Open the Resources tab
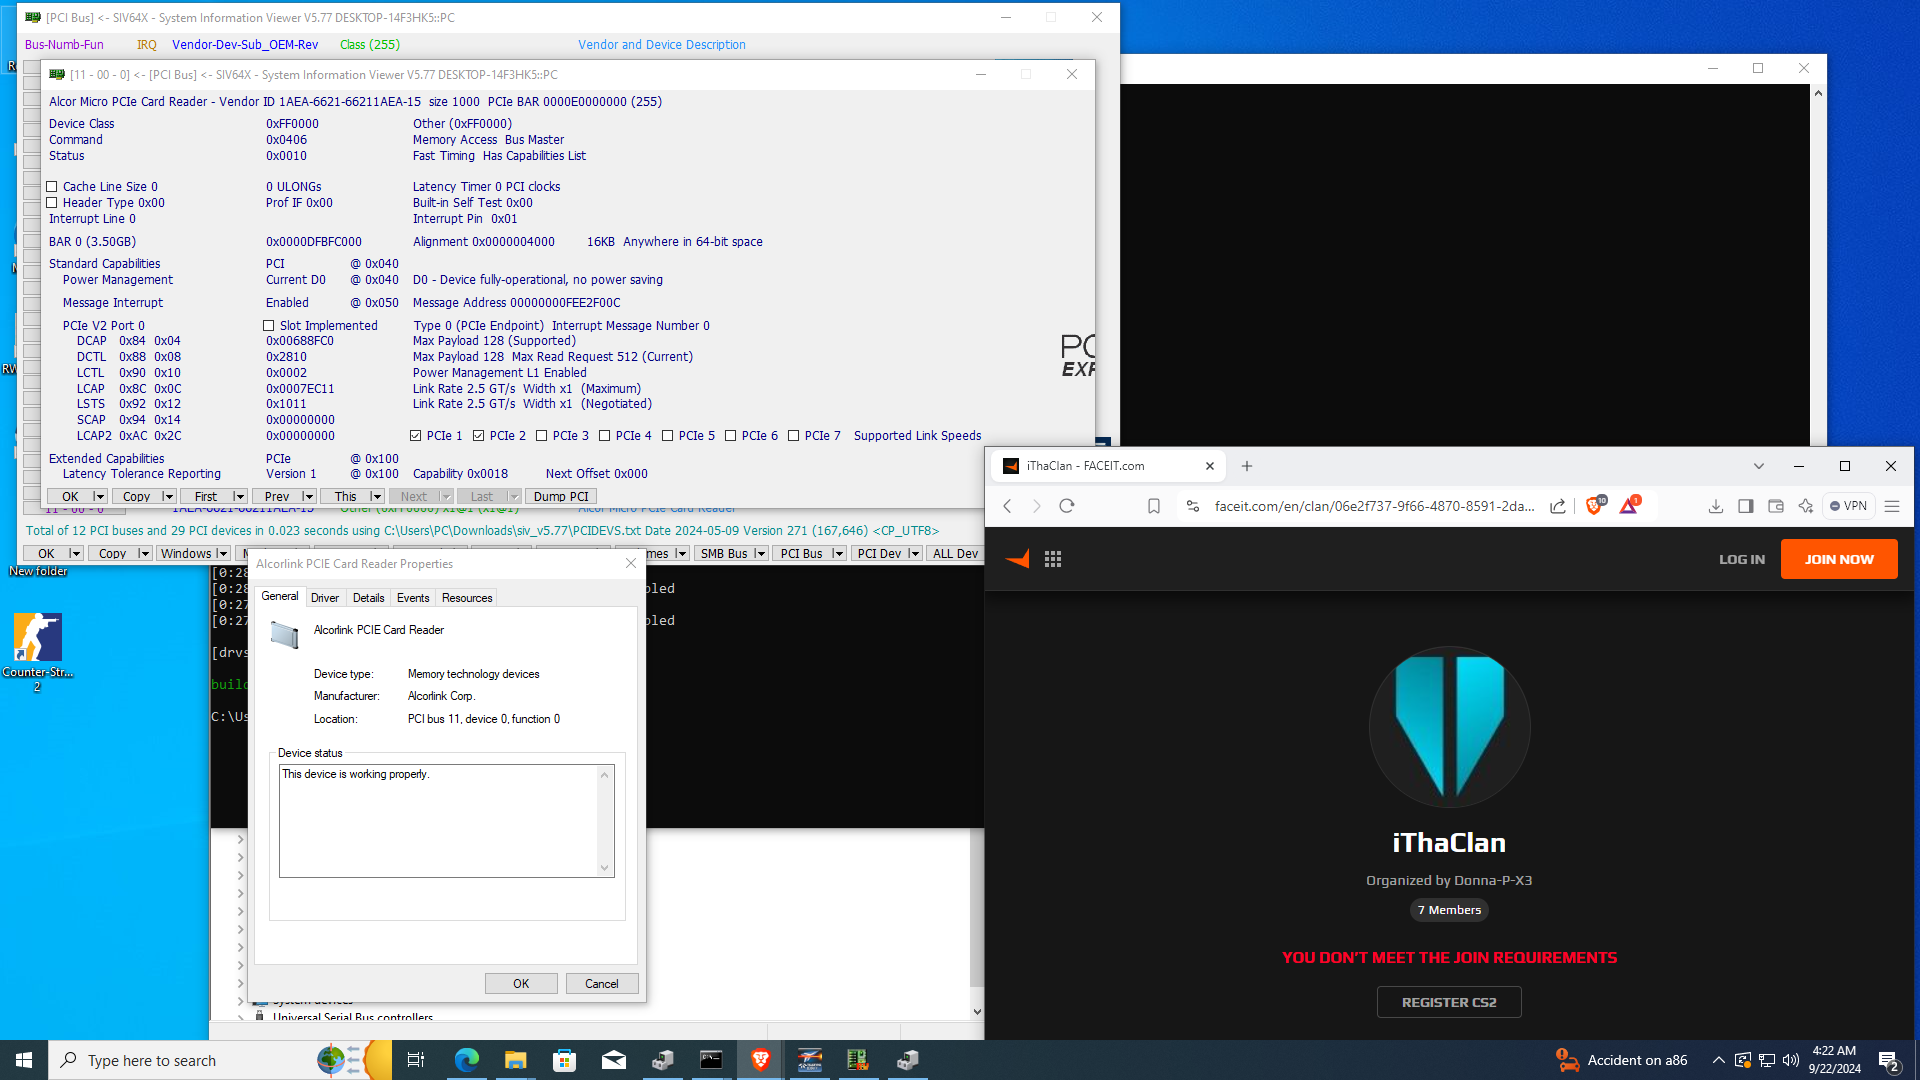This screenshot has width=1920, height=1080. [x=467, y=598]
